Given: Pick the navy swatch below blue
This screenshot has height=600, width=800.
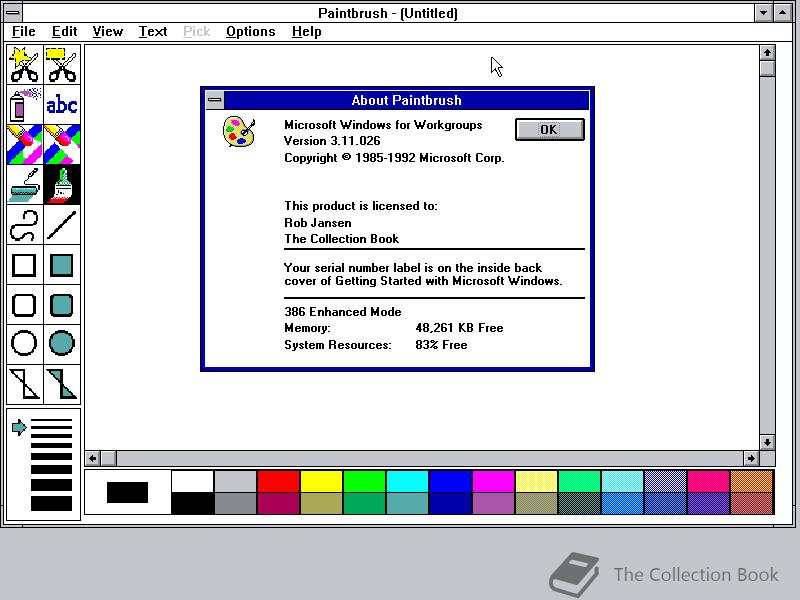Looking at the screenshot, I should click(x=451, y=503).
